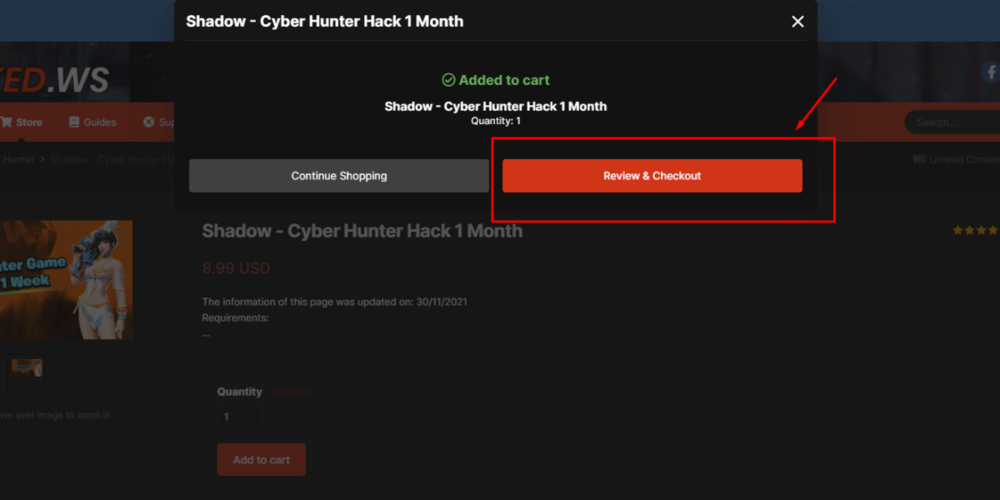Screen dimensions: 1000x500
Task: Click the green Added to cart checkmark
Action: coord(448,80)
